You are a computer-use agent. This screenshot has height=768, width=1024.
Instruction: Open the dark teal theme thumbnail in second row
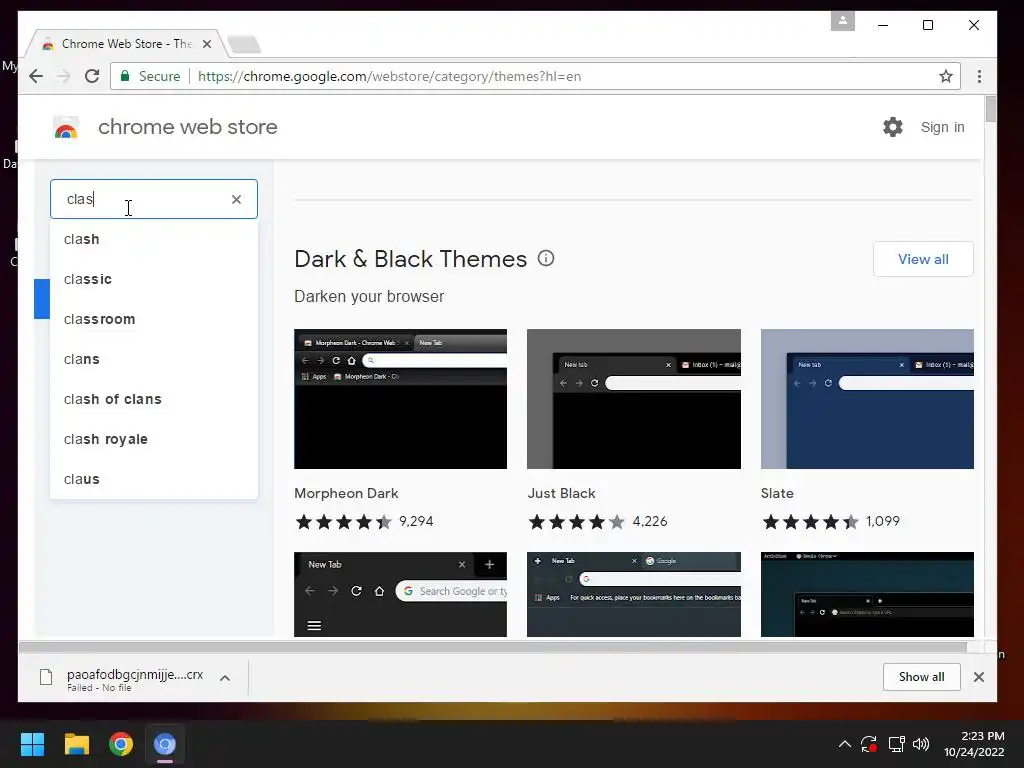pos(867,594)
